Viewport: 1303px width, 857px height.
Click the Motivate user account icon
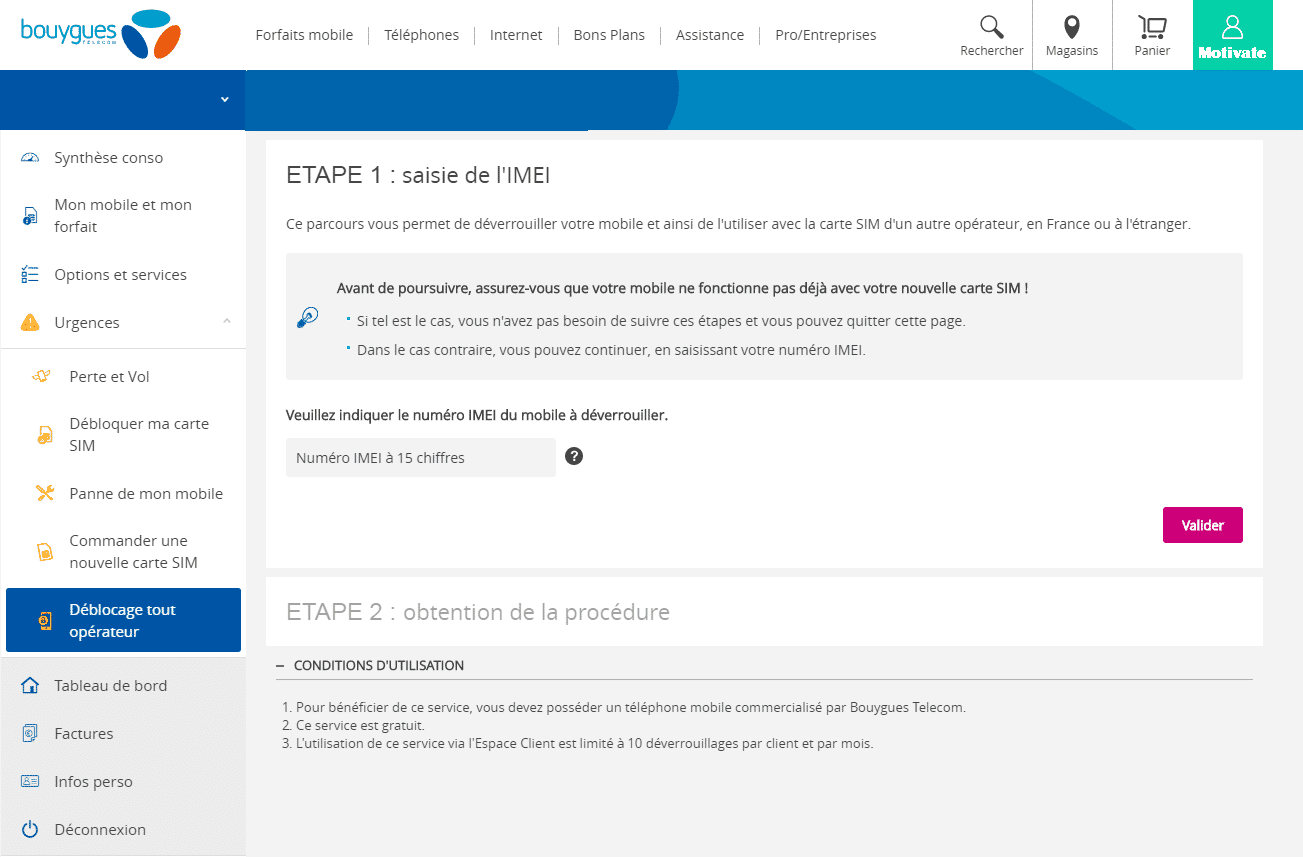pos(1232,27)
